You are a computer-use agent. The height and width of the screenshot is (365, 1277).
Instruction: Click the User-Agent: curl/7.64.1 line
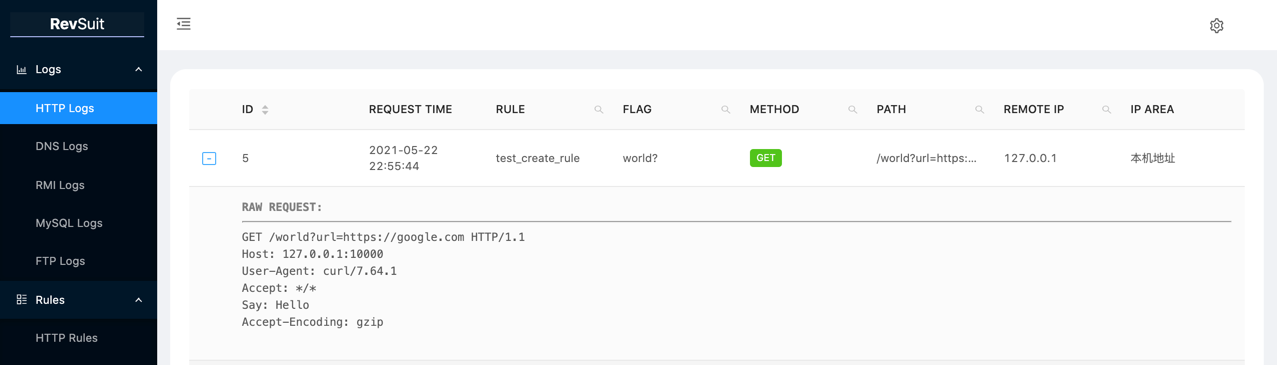tap(319, 271)
